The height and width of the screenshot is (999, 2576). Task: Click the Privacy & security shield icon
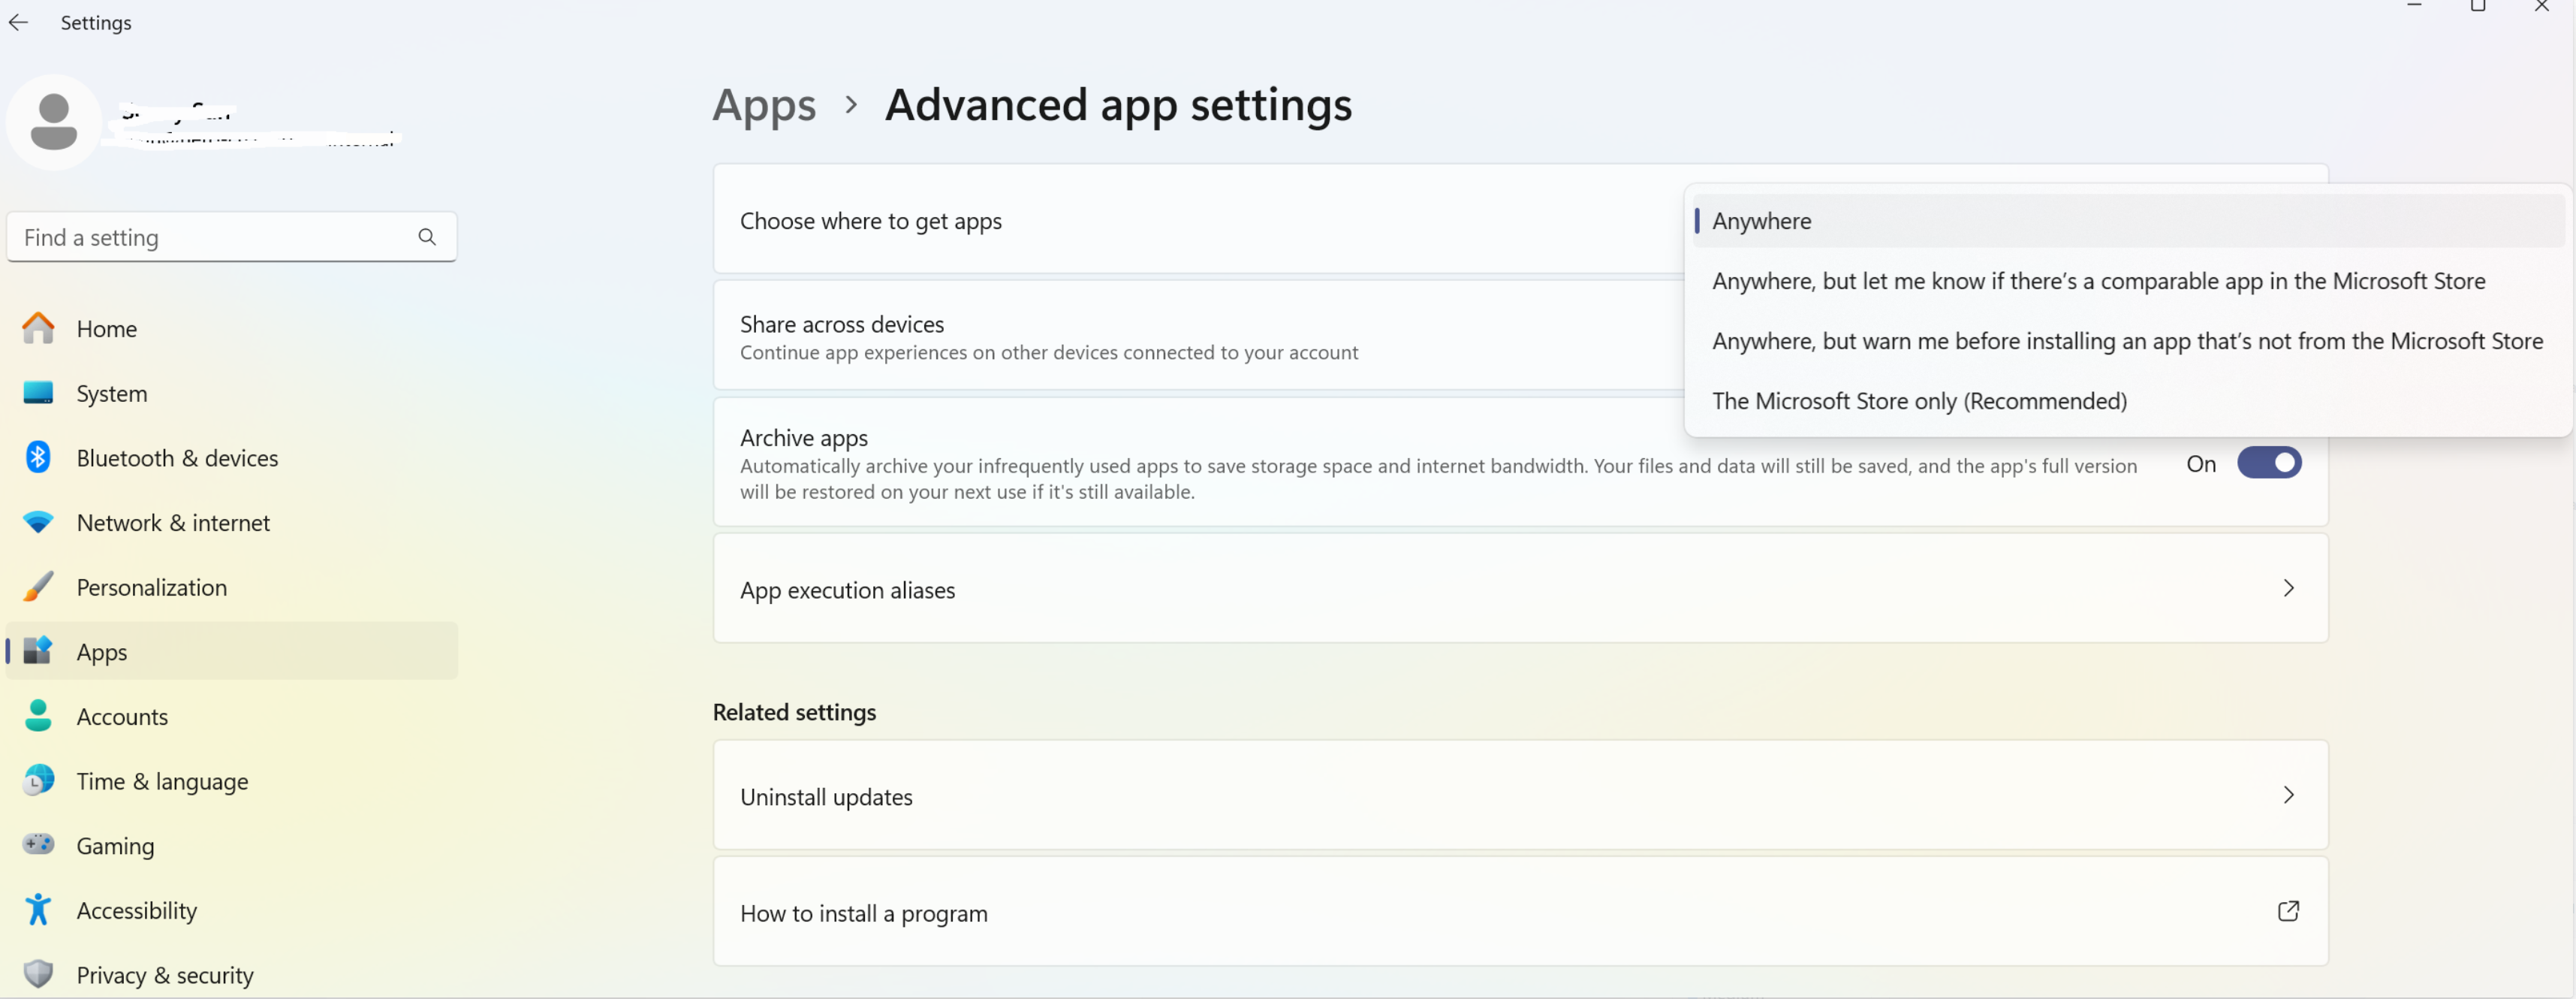[38, 974]
